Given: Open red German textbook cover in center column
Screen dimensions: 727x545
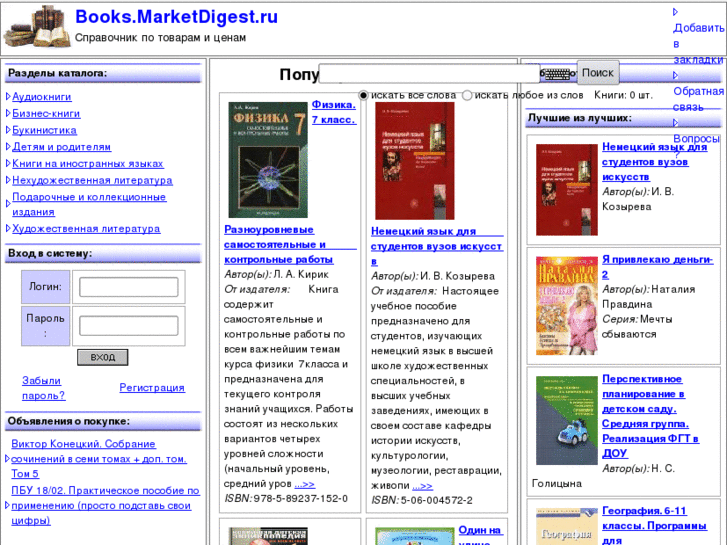Looking at the screenshot, I should [415, 161].
